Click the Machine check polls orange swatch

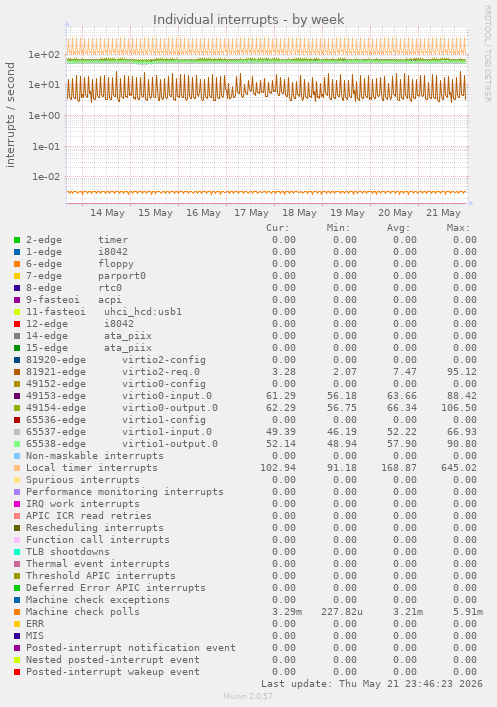coord(17,612)
